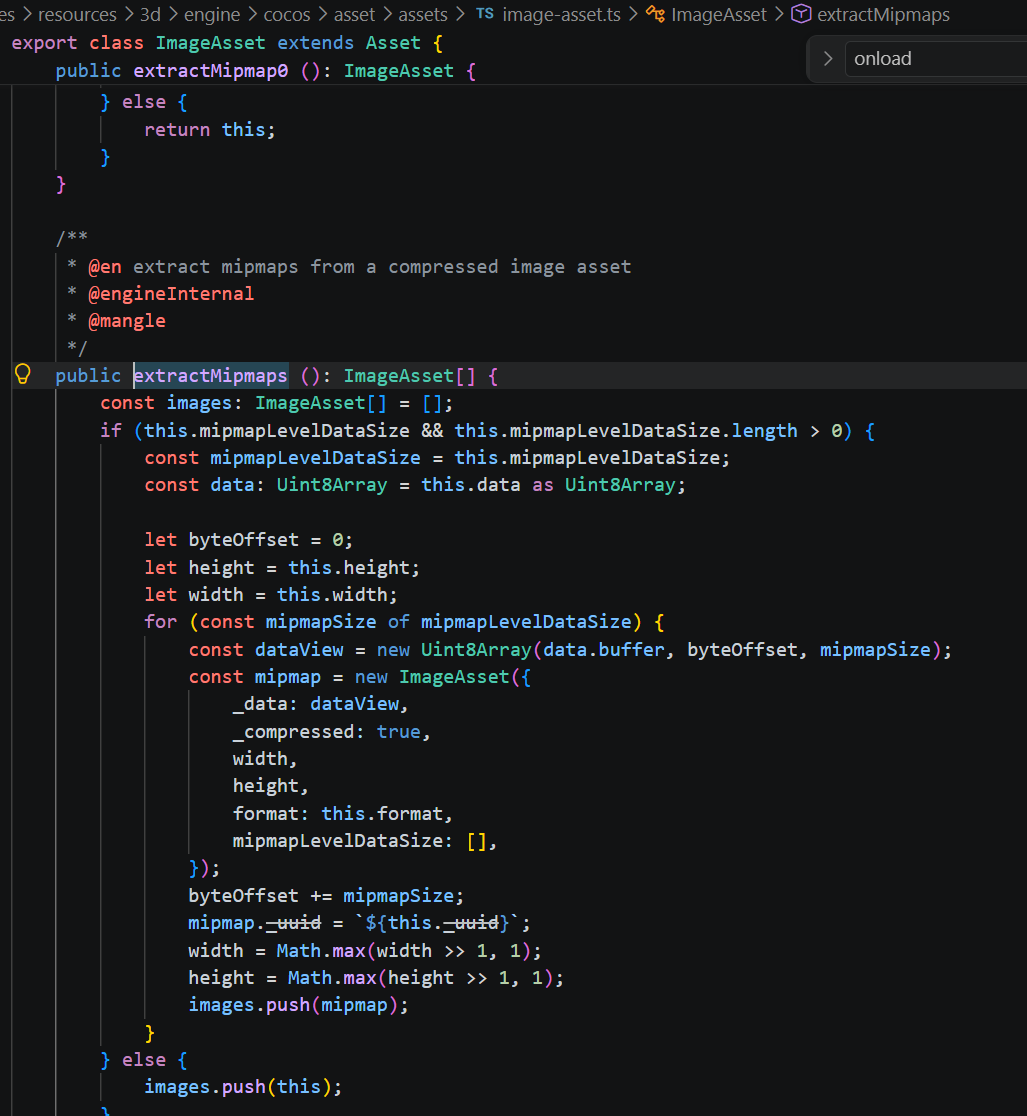This screenshot has height=1116, width=1027.
Task: Click "const mipmap = new ImageAsset({" line
Action: [359, 677]
